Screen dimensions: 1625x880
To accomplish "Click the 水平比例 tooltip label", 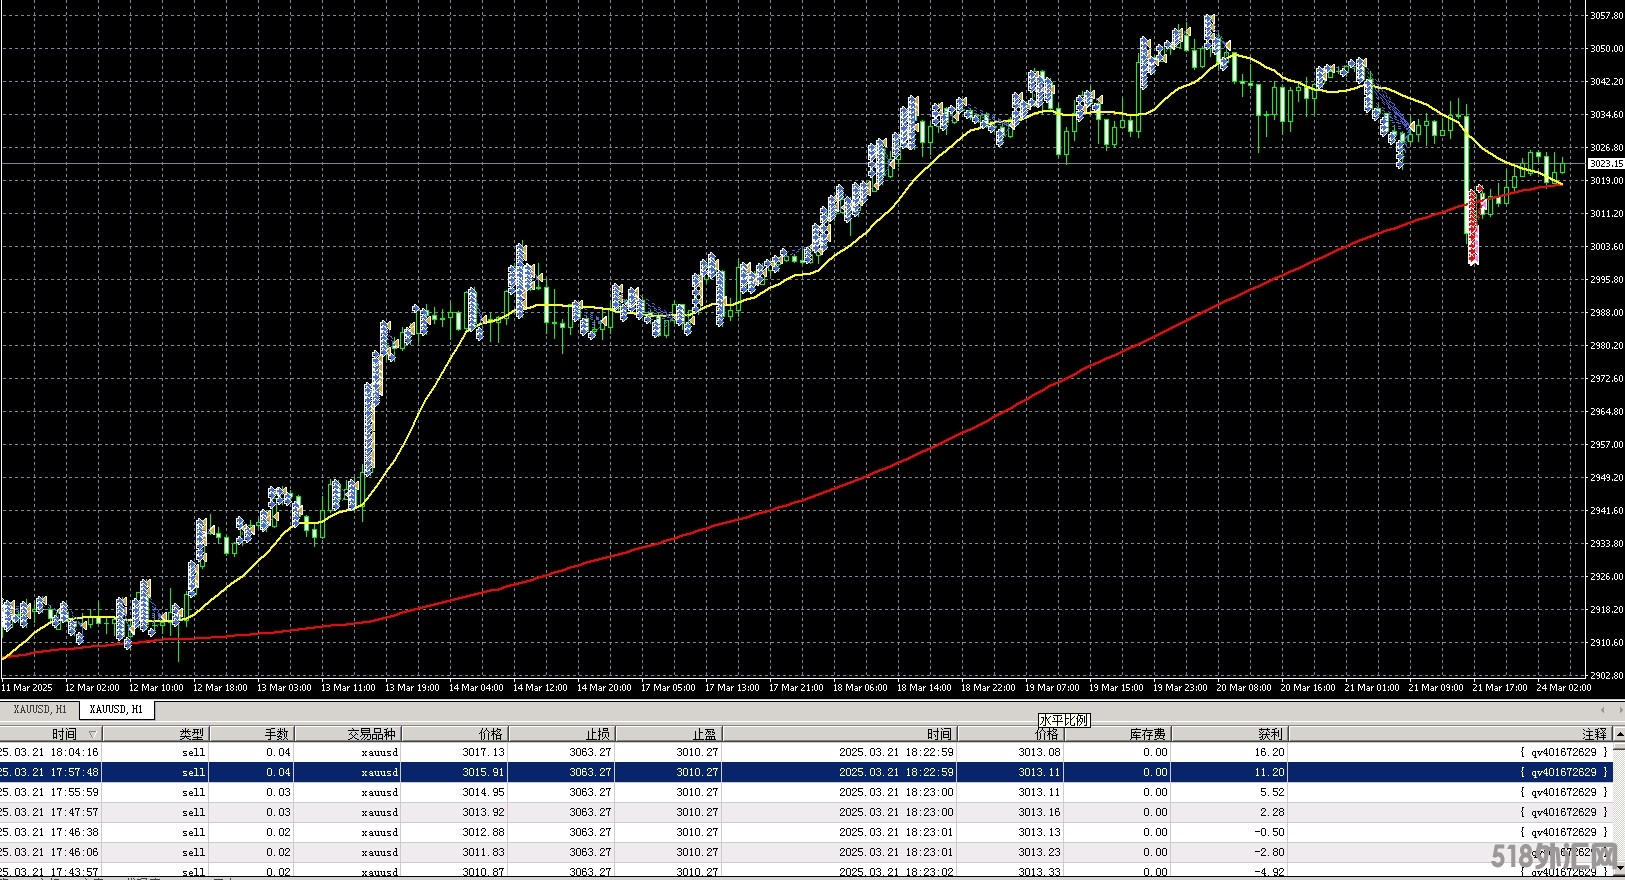I will 1063,720.
